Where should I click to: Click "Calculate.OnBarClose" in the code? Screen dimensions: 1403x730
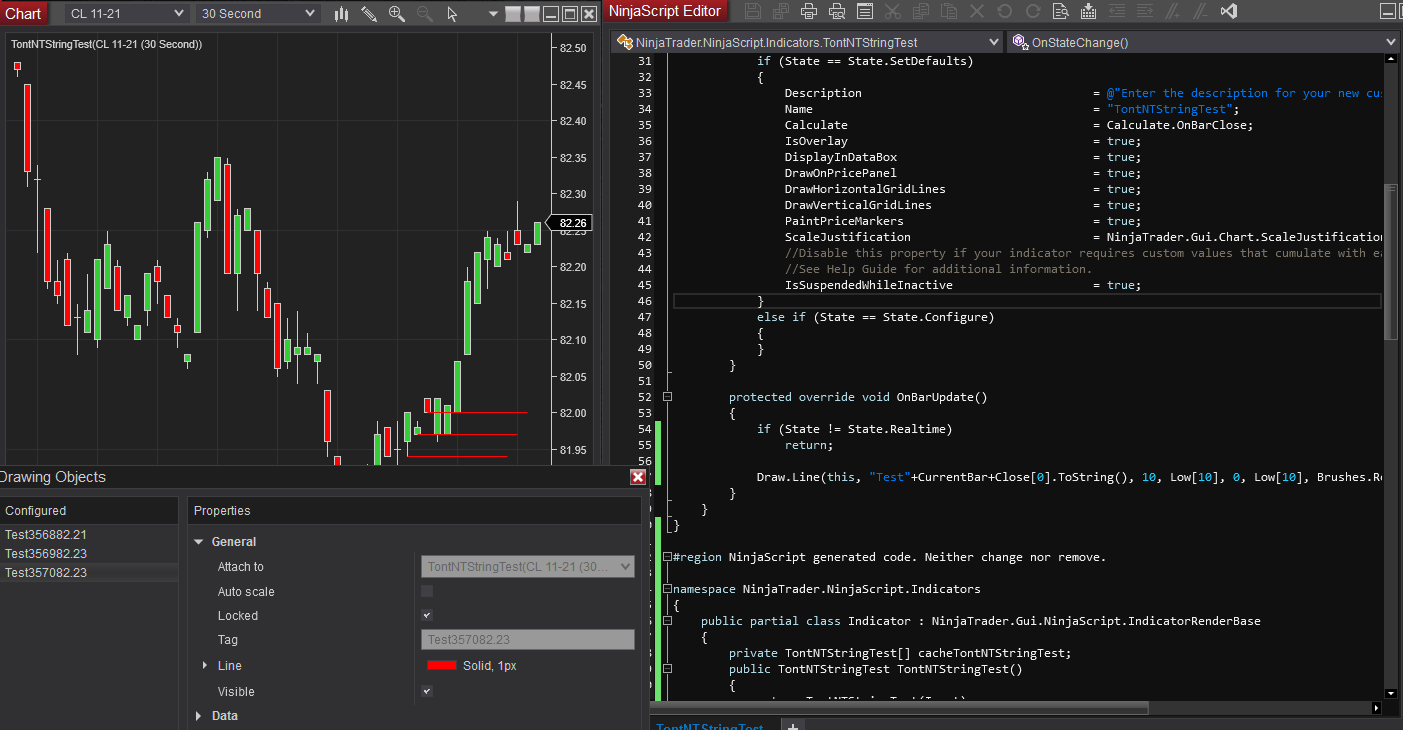[x=1179, y=125]
